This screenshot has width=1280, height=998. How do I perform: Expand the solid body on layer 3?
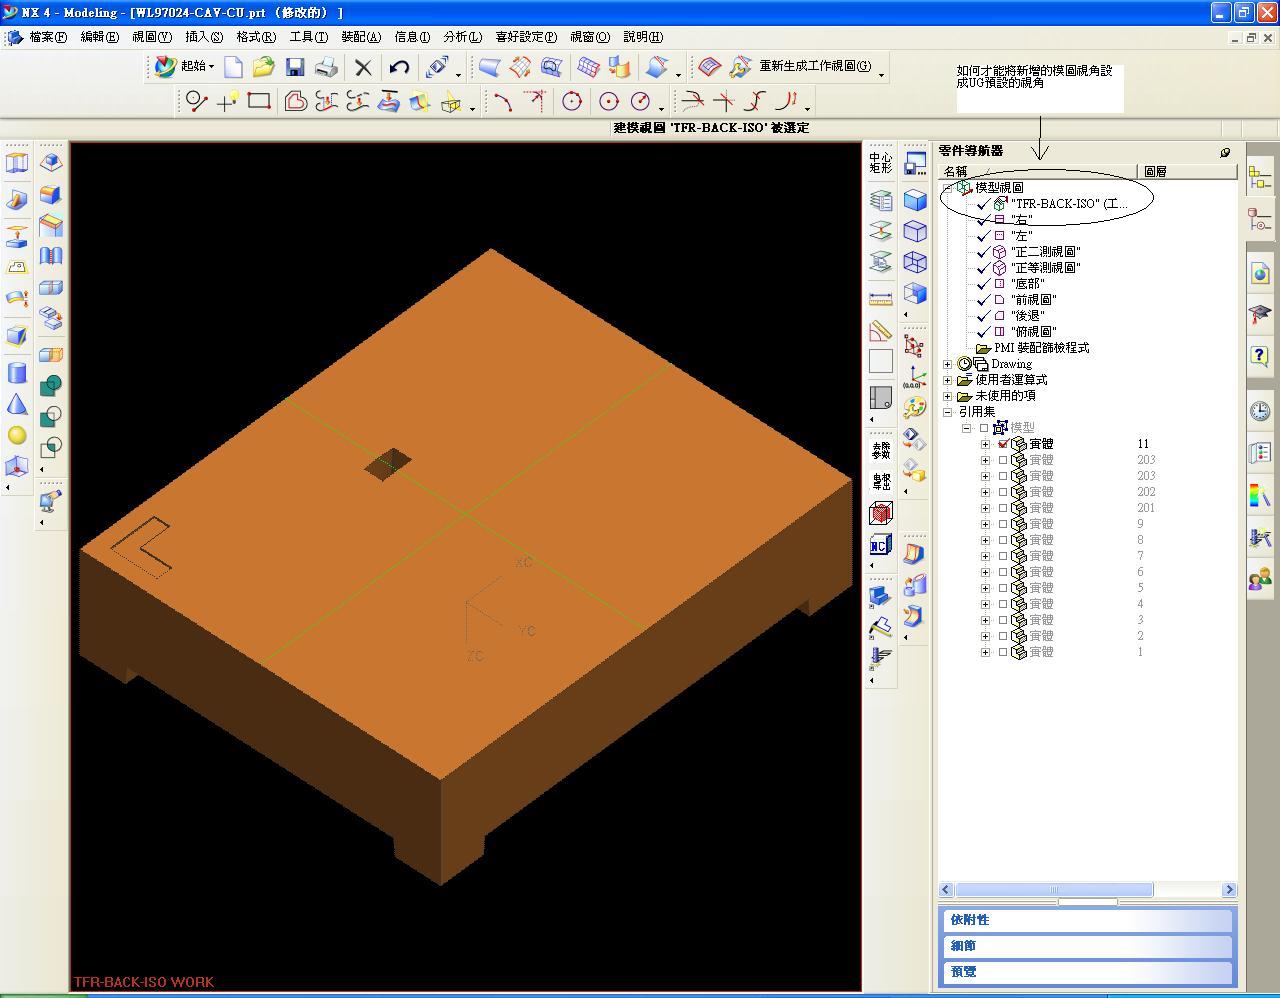985,620
